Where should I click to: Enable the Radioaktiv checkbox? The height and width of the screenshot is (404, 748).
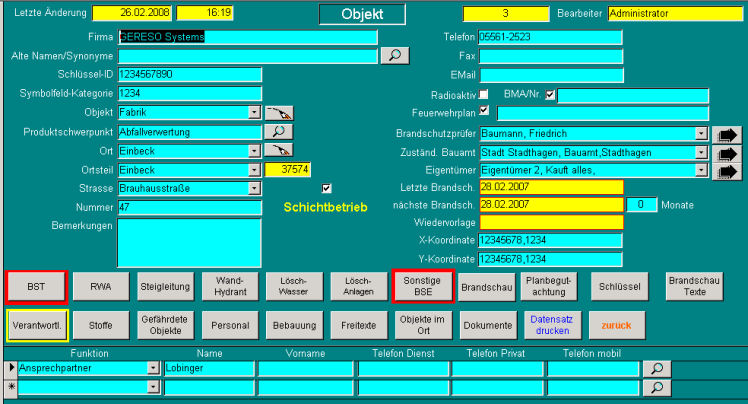485,94
